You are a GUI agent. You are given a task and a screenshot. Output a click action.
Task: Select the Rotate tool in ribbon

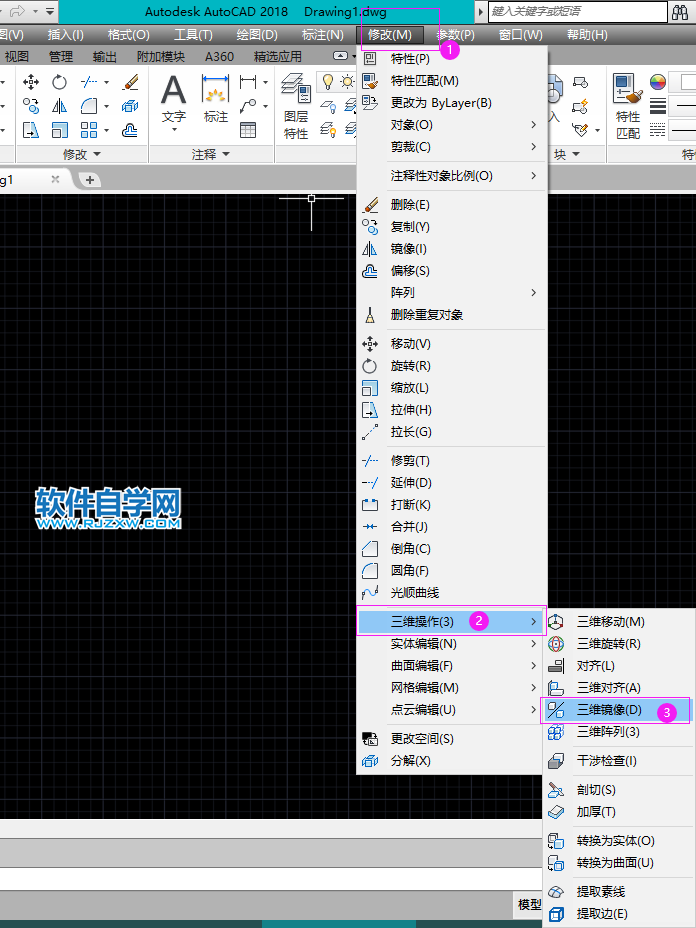pyautogui.click(x=59, y=82)
